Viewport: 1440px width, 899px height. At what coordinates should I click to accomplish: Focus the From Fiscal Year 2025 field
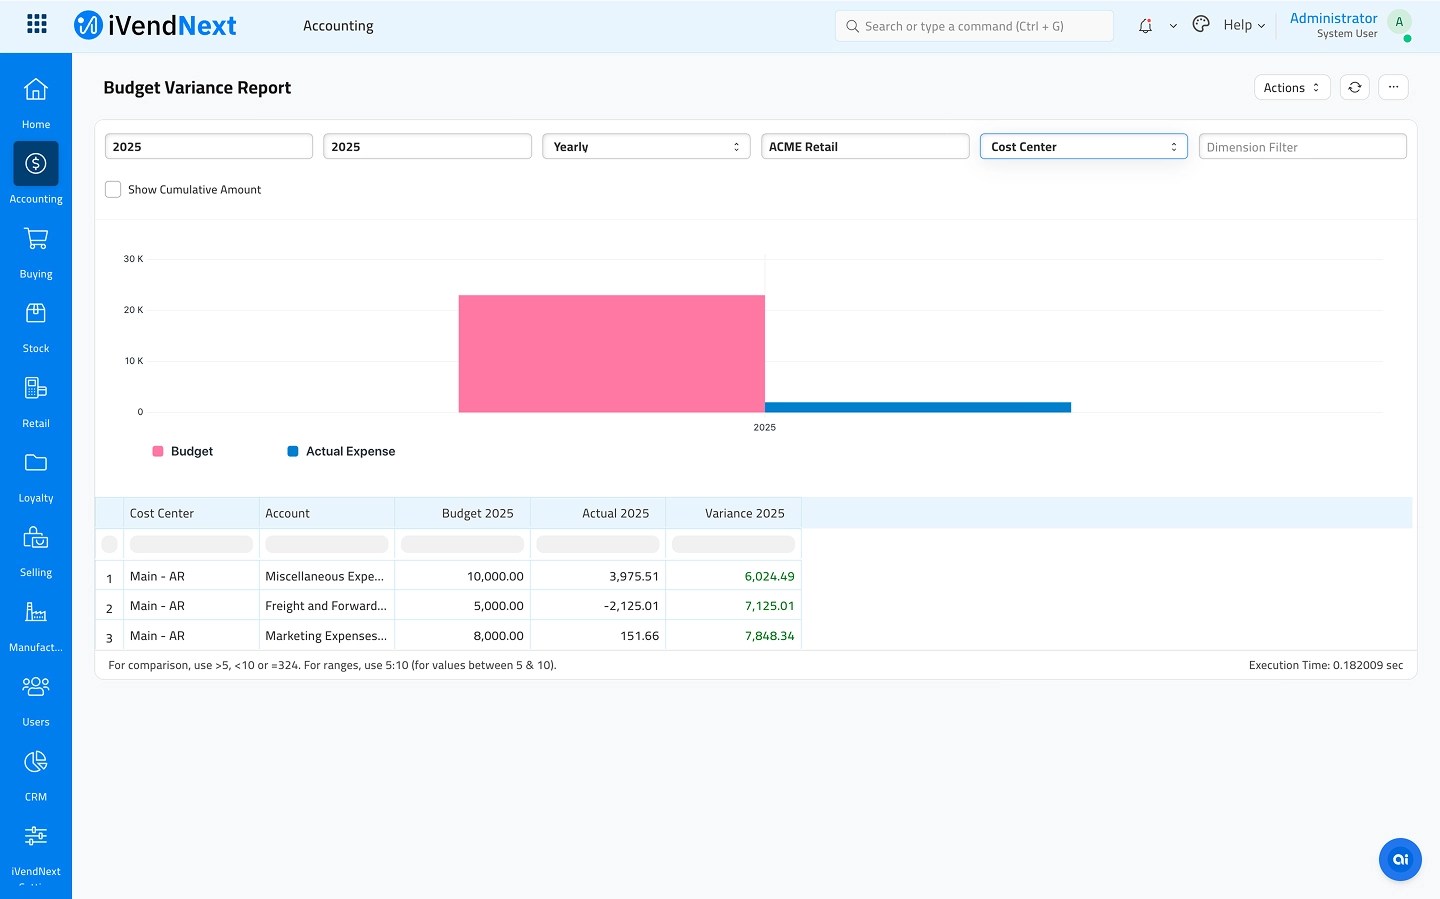point(209,146)
